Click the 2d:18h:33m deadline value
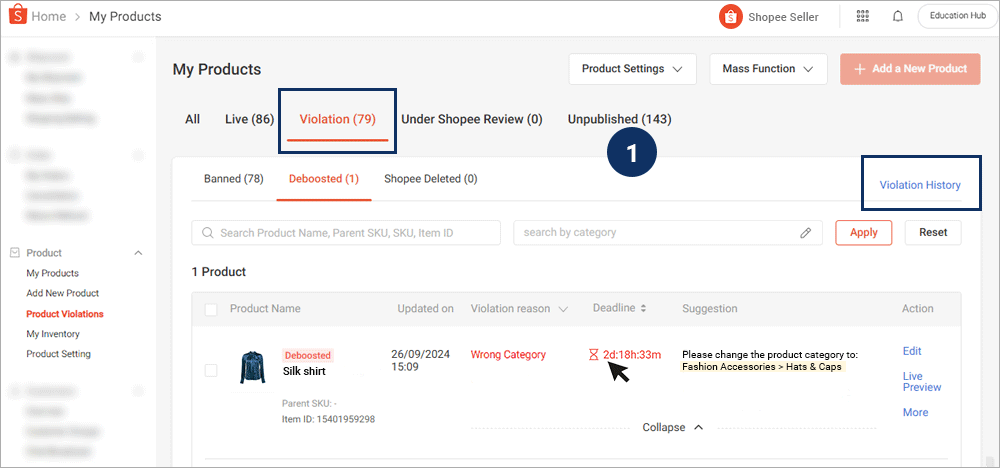1000x468 pixels. click(631, 355)
